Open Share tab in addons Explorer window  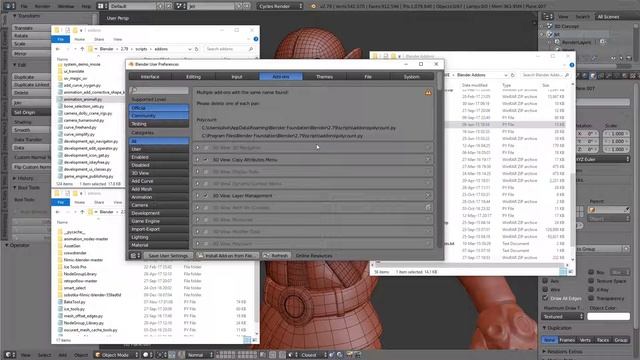pyautogui.click(x=99, y=39)
